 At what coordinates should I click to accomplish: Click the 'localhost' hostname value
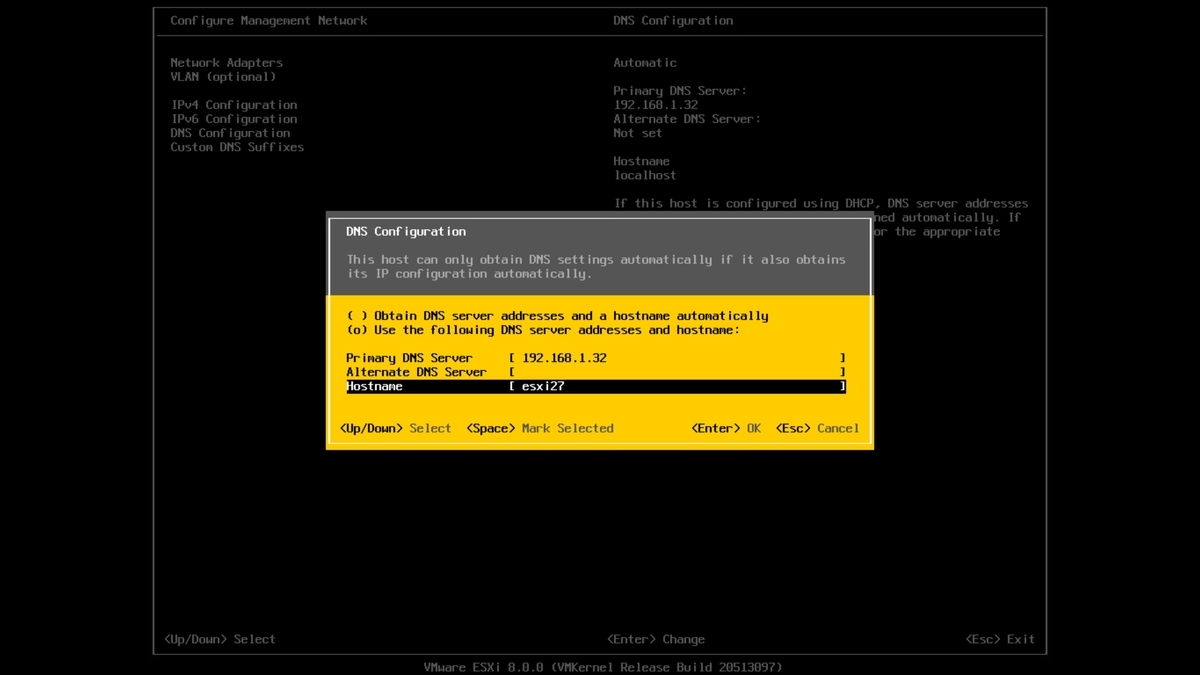645,175
